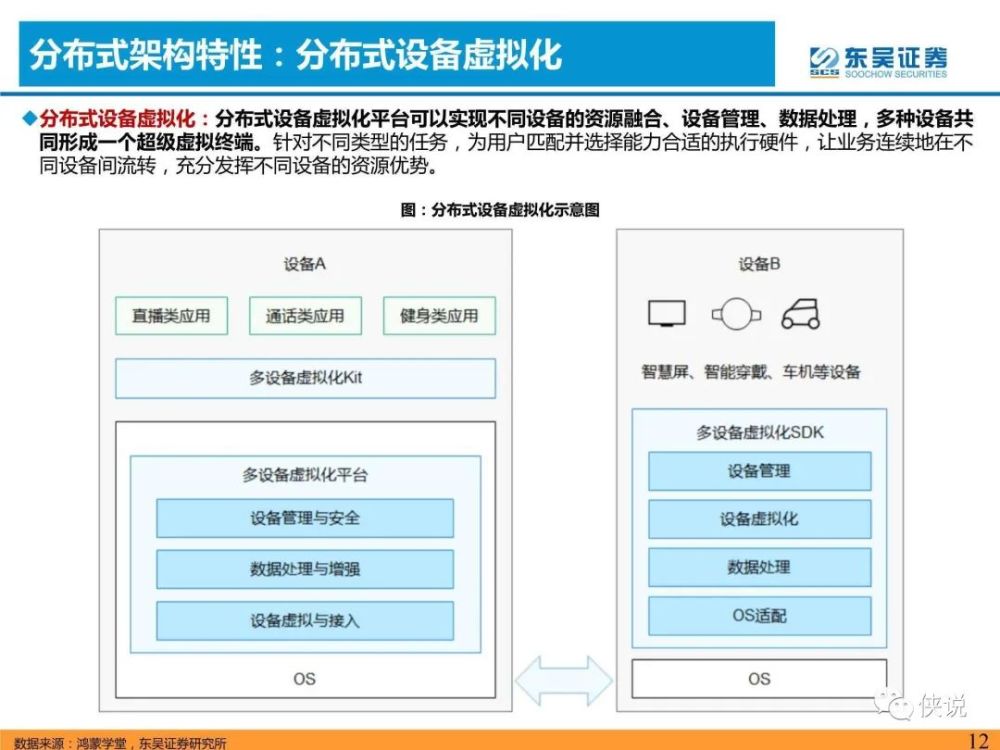The height and width of the screenshot is (750, 1000).
Task: Click the 设备虚拟与接入 block
Action: point(305,621)
